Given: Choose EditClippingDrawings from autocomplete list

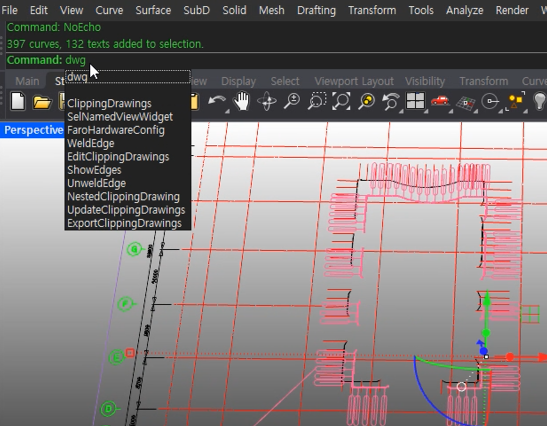Looking at the screenshot, I should coord(118,157).
